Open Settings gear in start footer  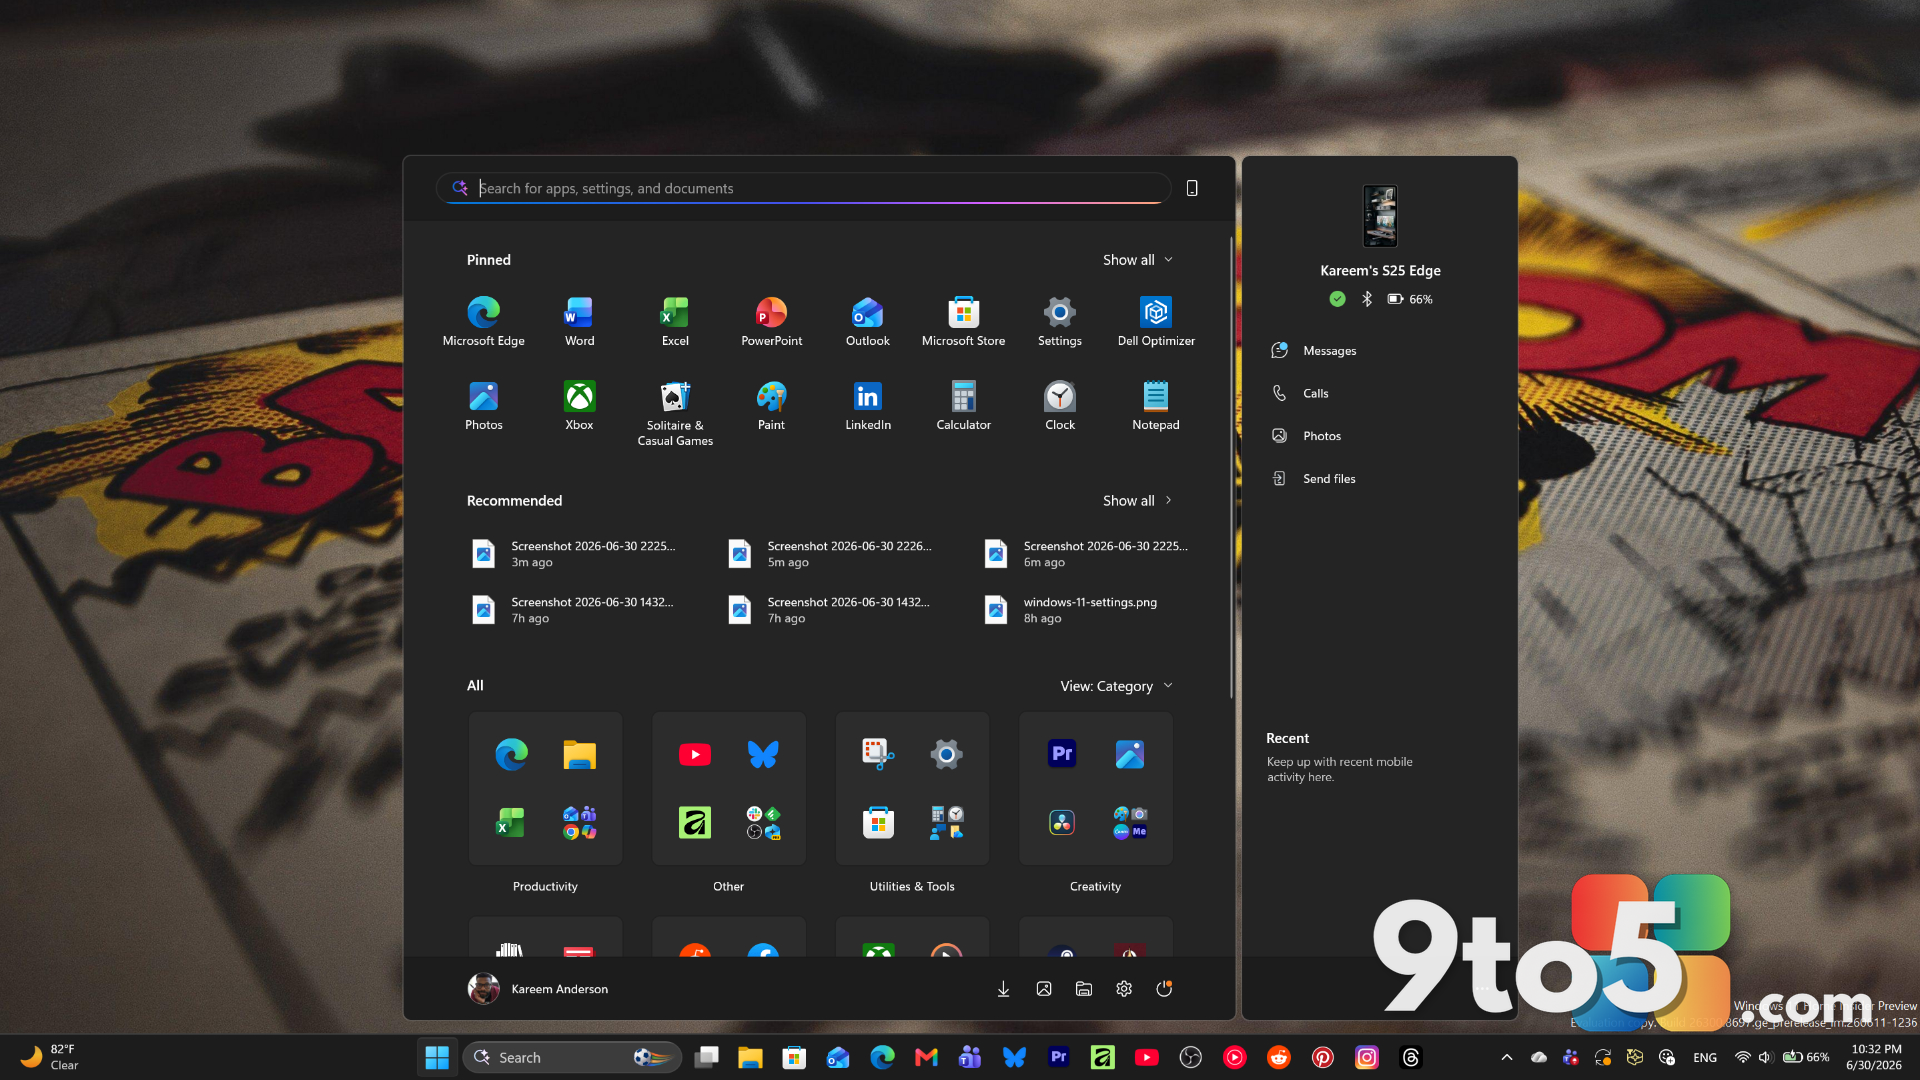tap(1123, 989)
